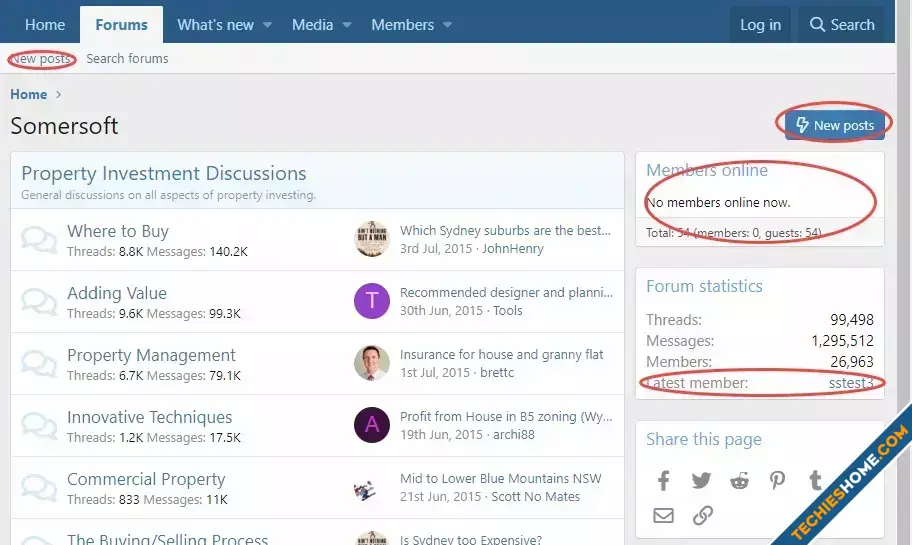Open Property Investment Discussions category
912x545 pixels.
(x=163, y=173)
